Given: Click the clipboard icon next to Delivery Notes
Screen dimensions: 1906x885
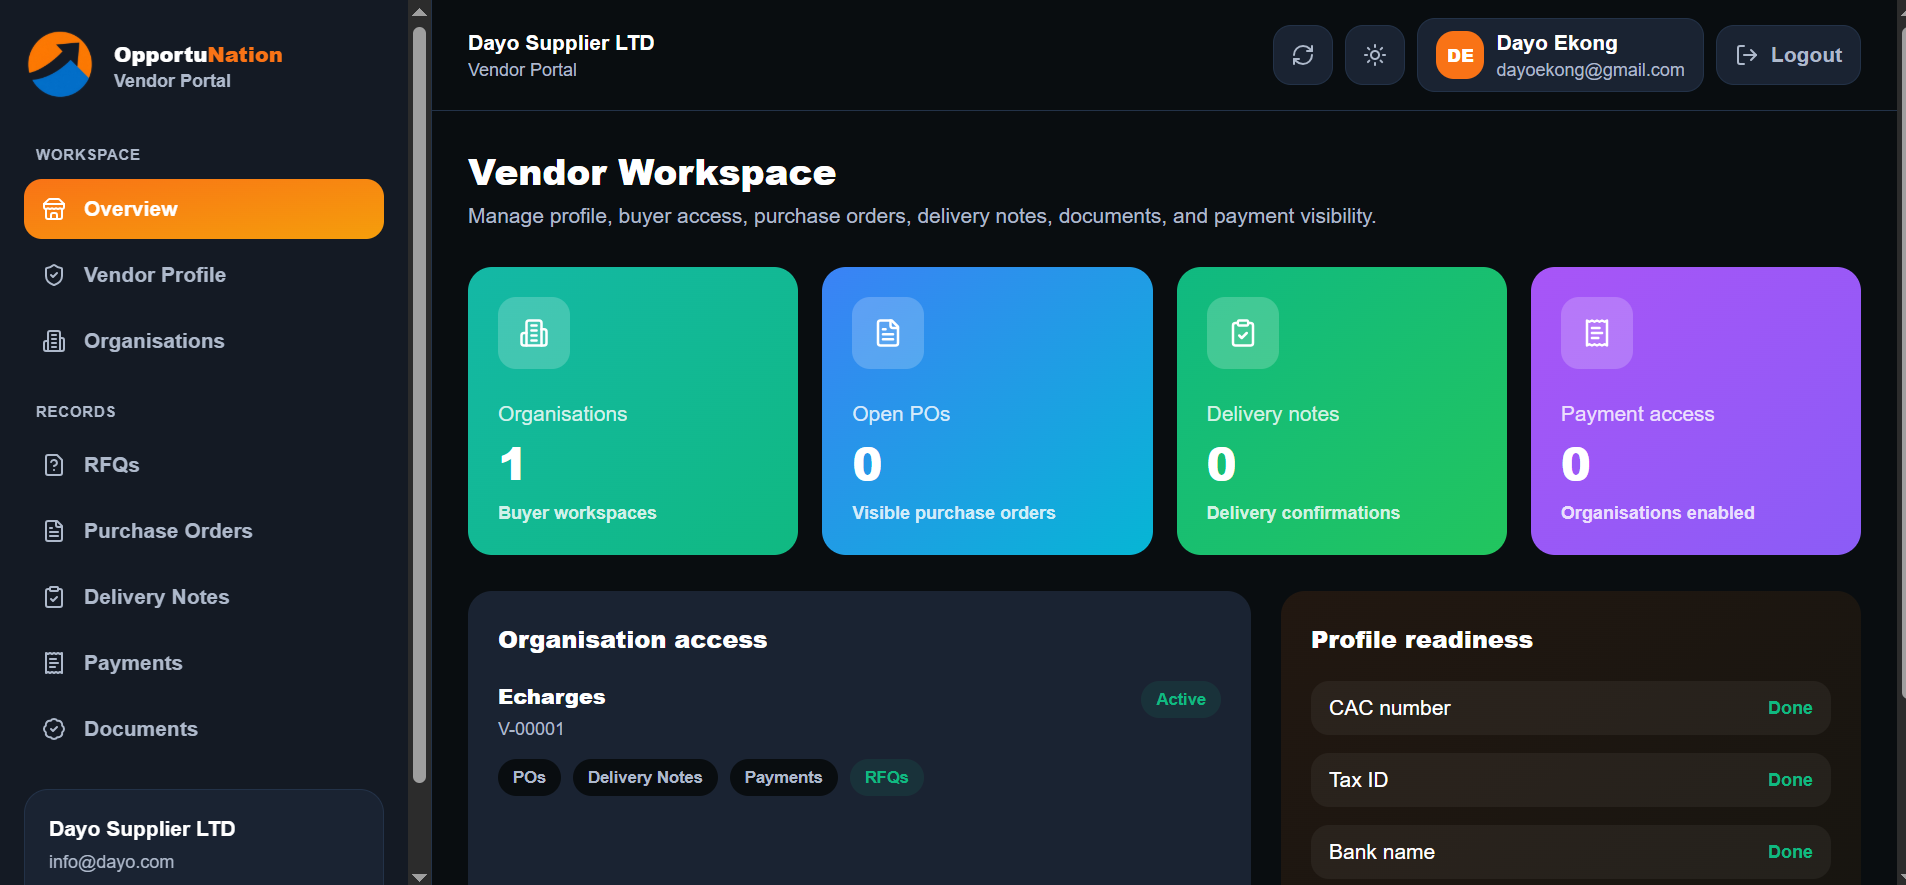Looking at the screenshot, I should [54, 597].
